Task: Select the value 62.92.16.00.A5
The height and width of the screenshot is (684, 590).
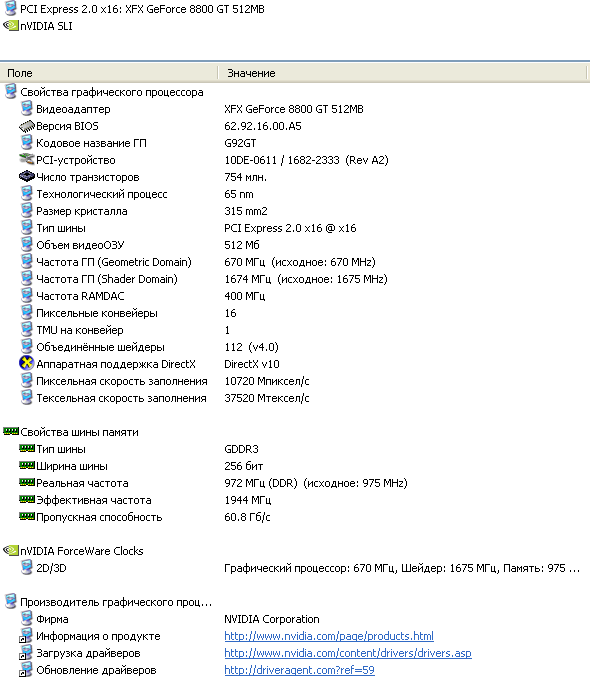Action: point(263,126)
